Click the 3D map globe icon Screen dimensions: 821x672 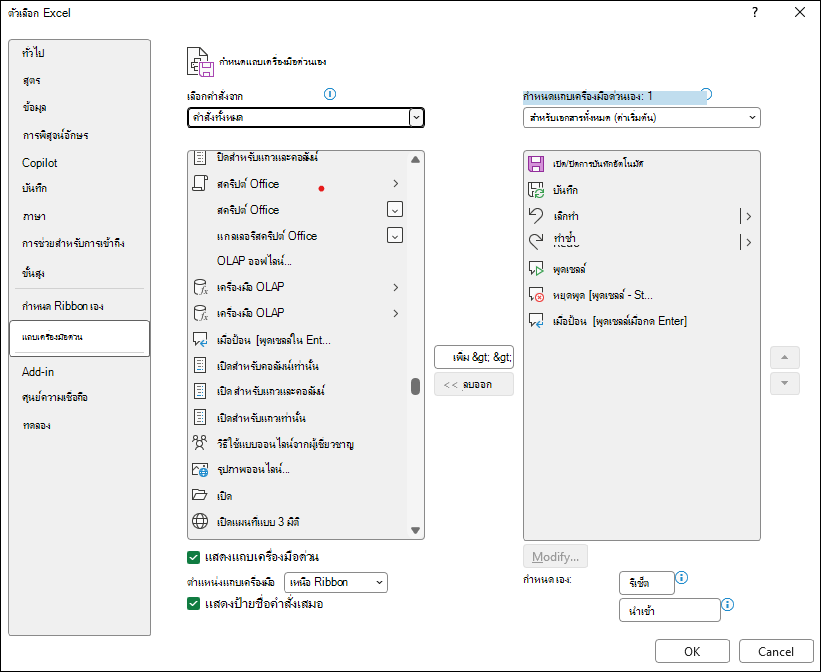(200, 521)
